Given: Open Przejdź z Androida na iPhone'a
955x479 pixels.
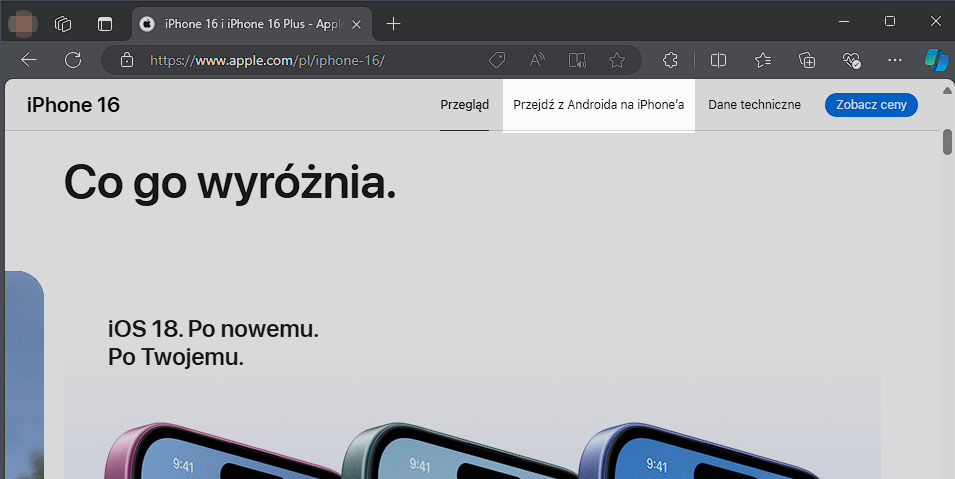Looking at the screenshot, I should point(599,105).
